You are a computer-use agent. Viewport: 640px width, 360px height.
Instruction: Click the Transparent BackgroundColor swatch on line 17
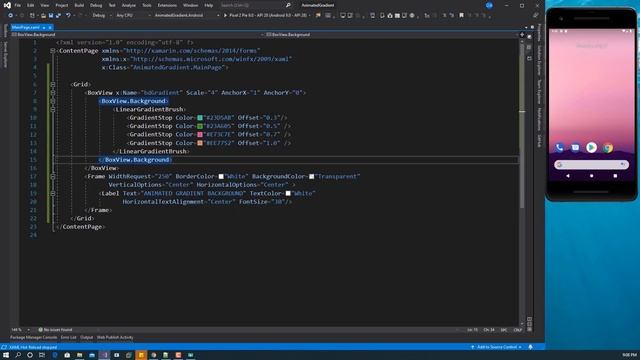pyautogui.click(x=311, y=177)
